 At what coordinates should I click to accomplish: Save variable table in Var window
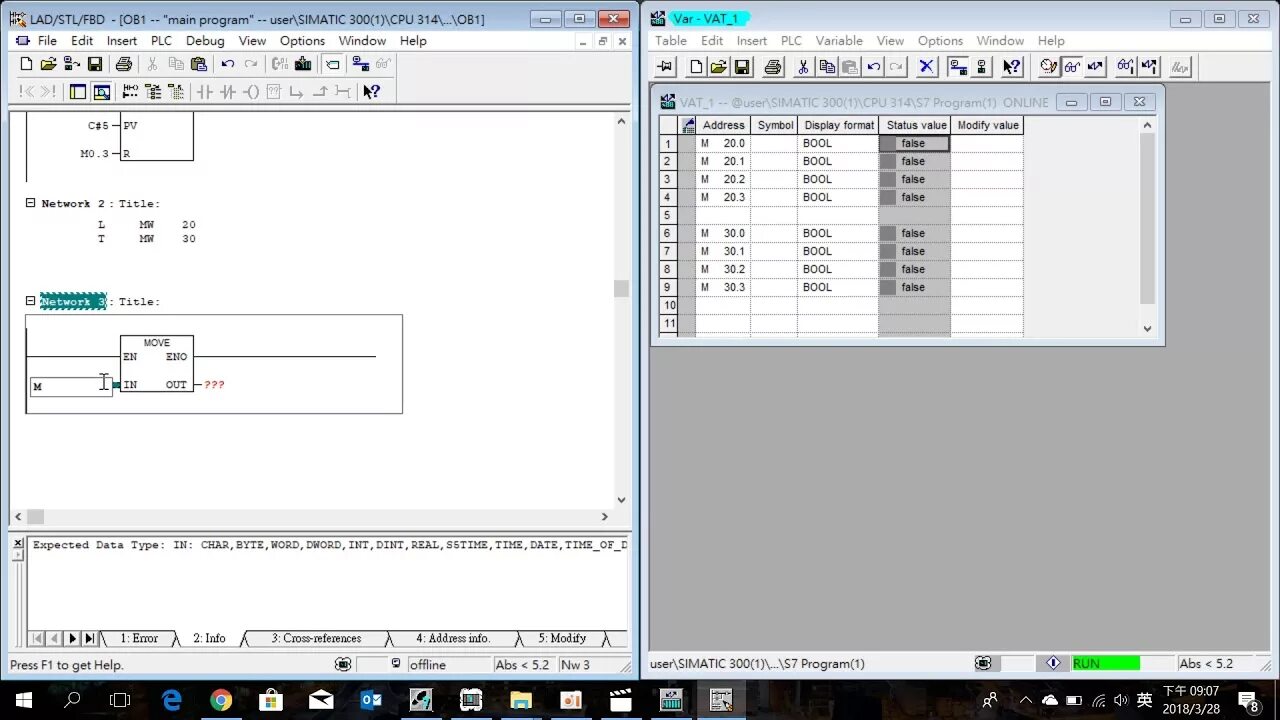(x=742, y=67)
